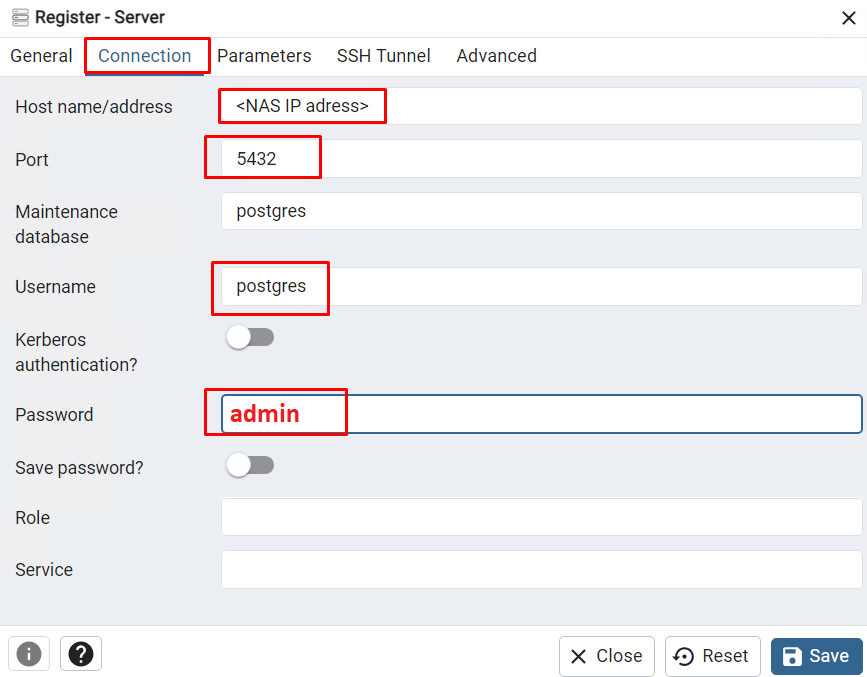The width and height of the screenshot is (867, 677).
Task: Open the Advanced tab
Action: 496,56
